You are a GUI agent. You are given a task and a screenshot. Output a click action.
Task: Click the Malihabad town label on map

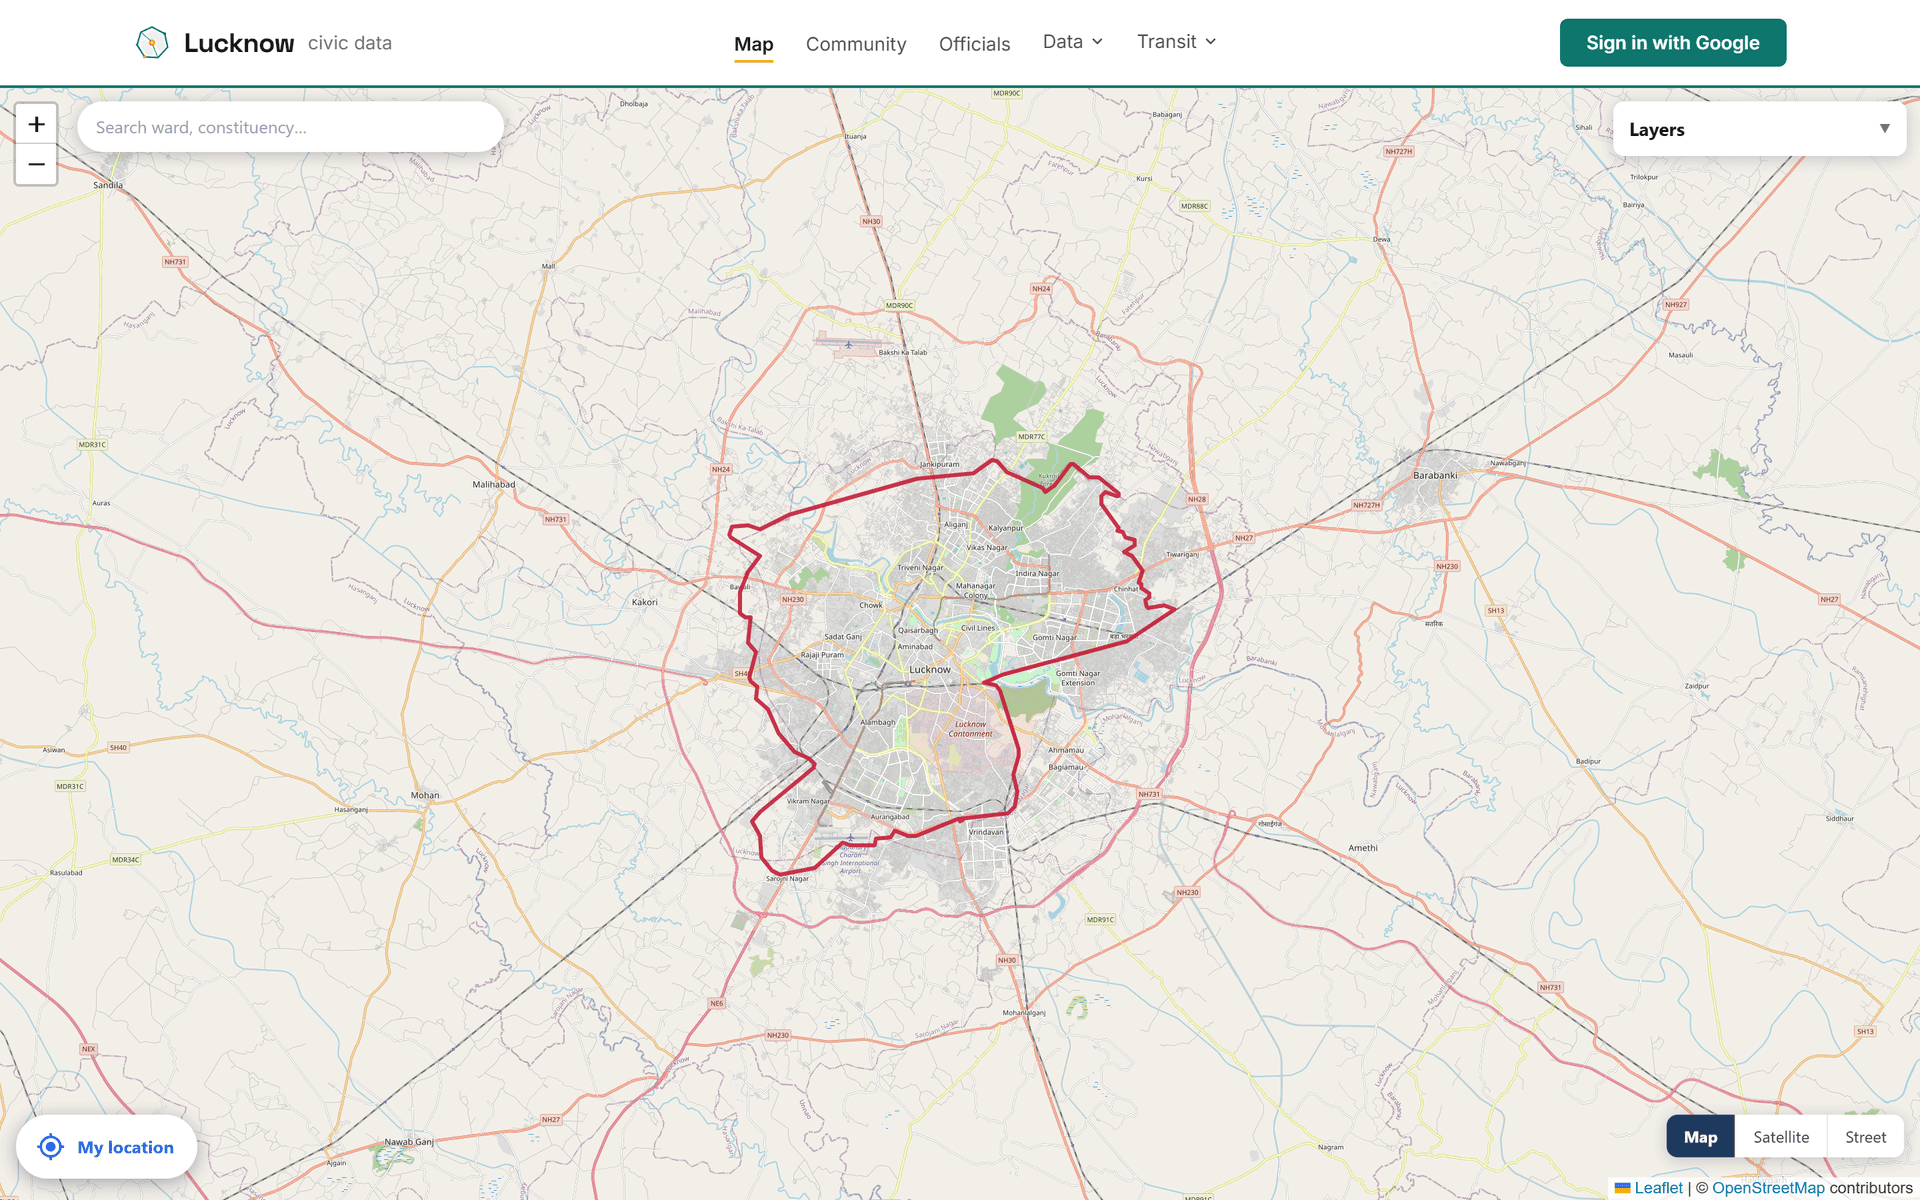pyautogui.click(x=494, y=484)
